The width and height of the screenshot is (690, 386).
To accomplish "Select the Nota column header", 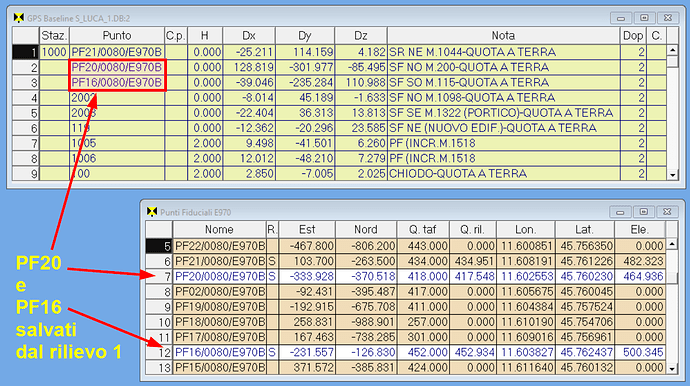I will coord(503,36).
